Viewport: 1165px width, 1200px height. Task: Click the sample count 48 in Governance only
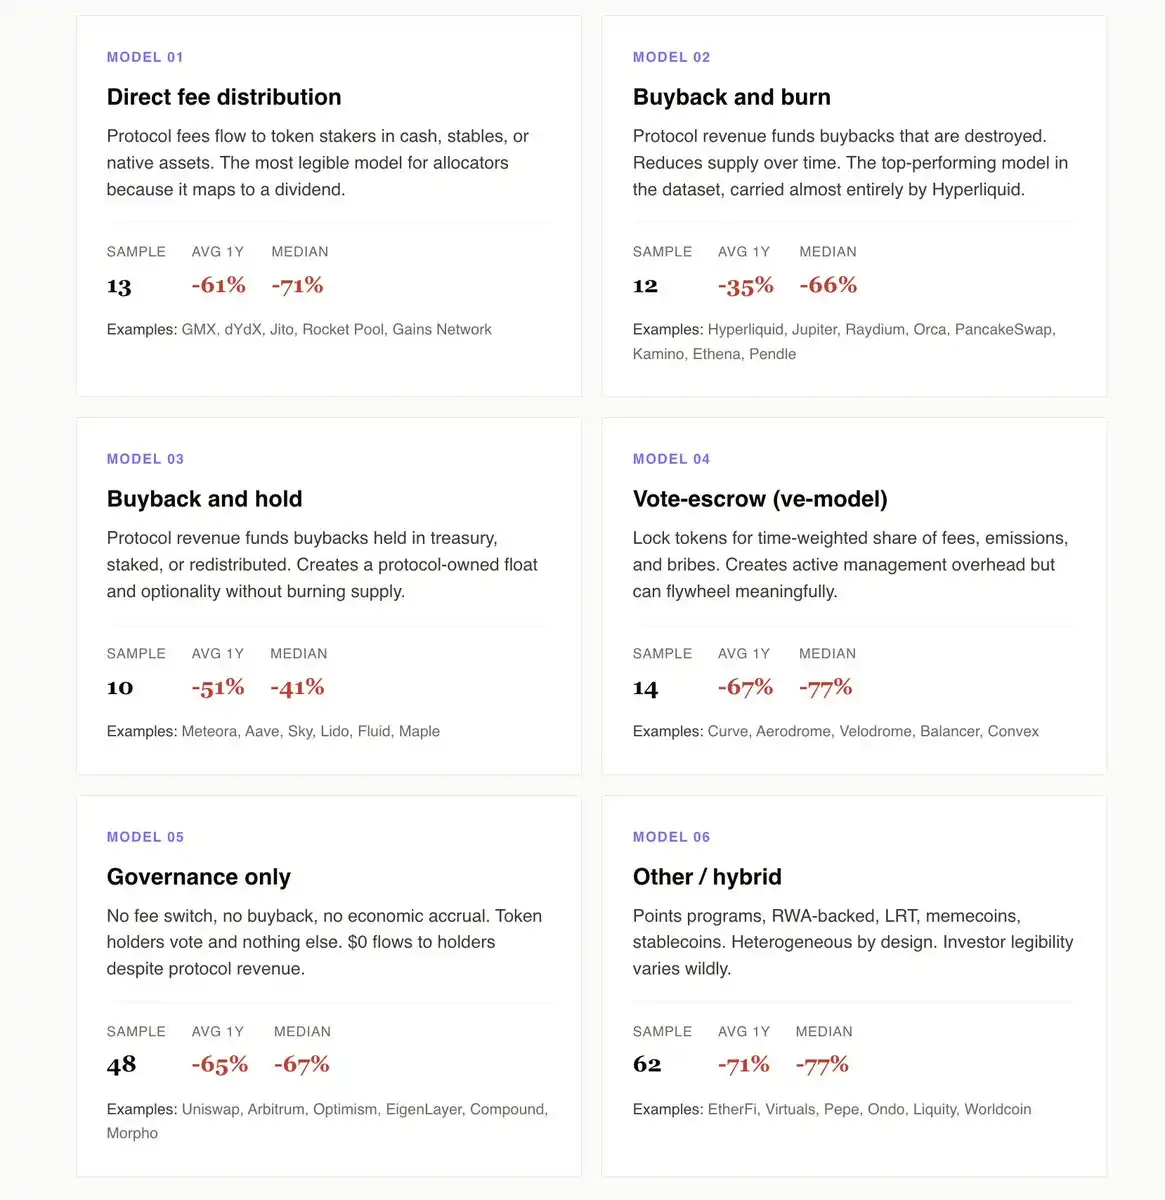(x=121, y=1065)
